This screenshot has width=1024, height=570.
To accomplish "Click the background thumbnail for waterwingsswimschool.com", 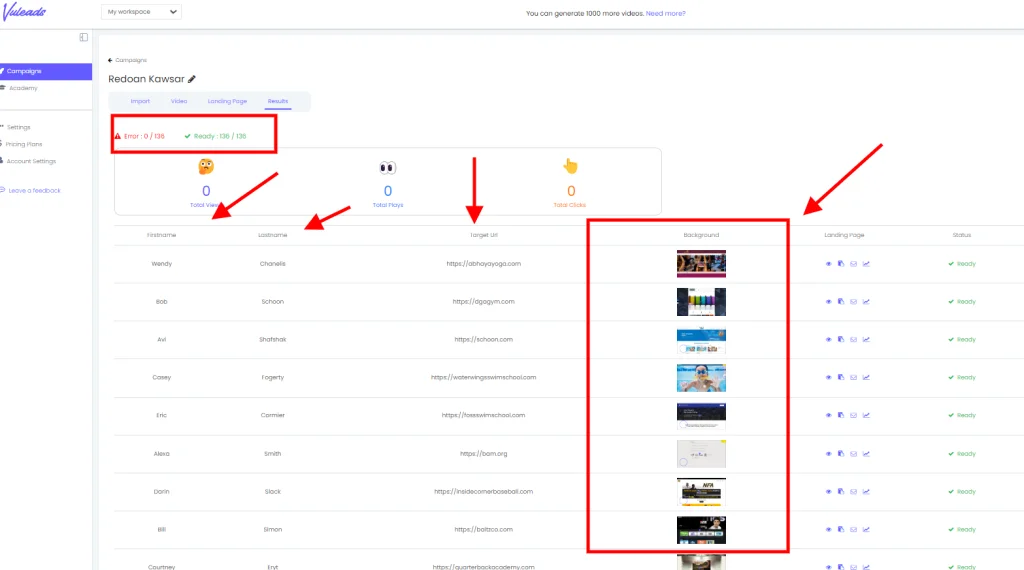I will (x=700, y=377).
